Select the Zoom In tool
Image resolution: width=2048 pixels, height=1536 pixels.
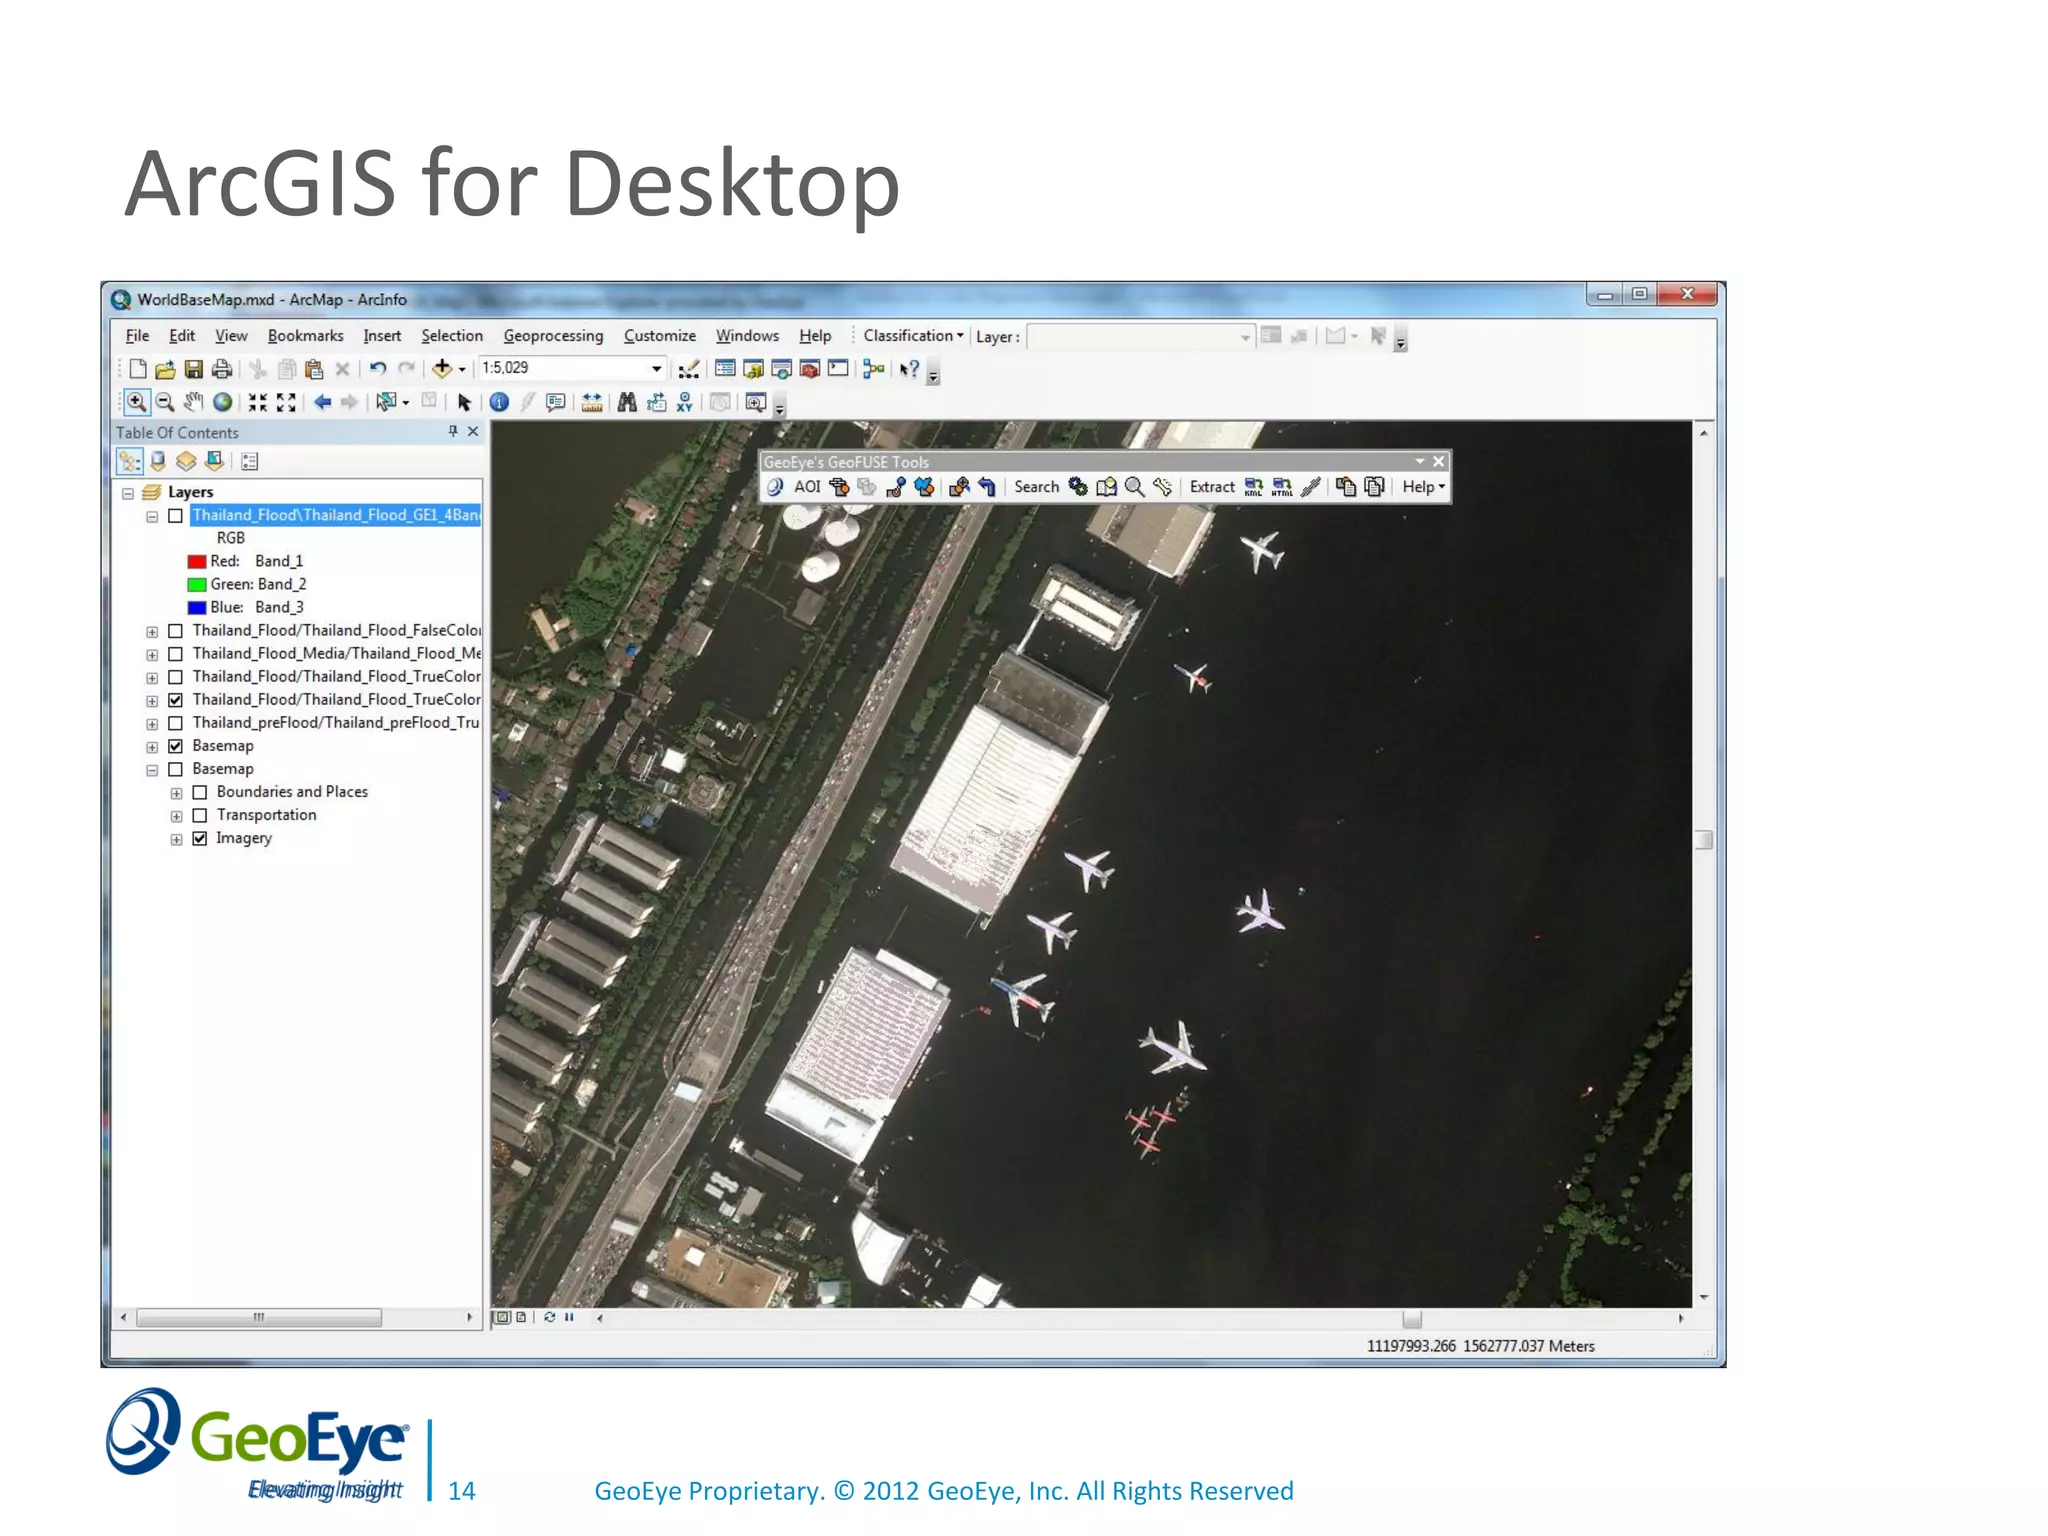pyautogui.click(x=137, y=402)
